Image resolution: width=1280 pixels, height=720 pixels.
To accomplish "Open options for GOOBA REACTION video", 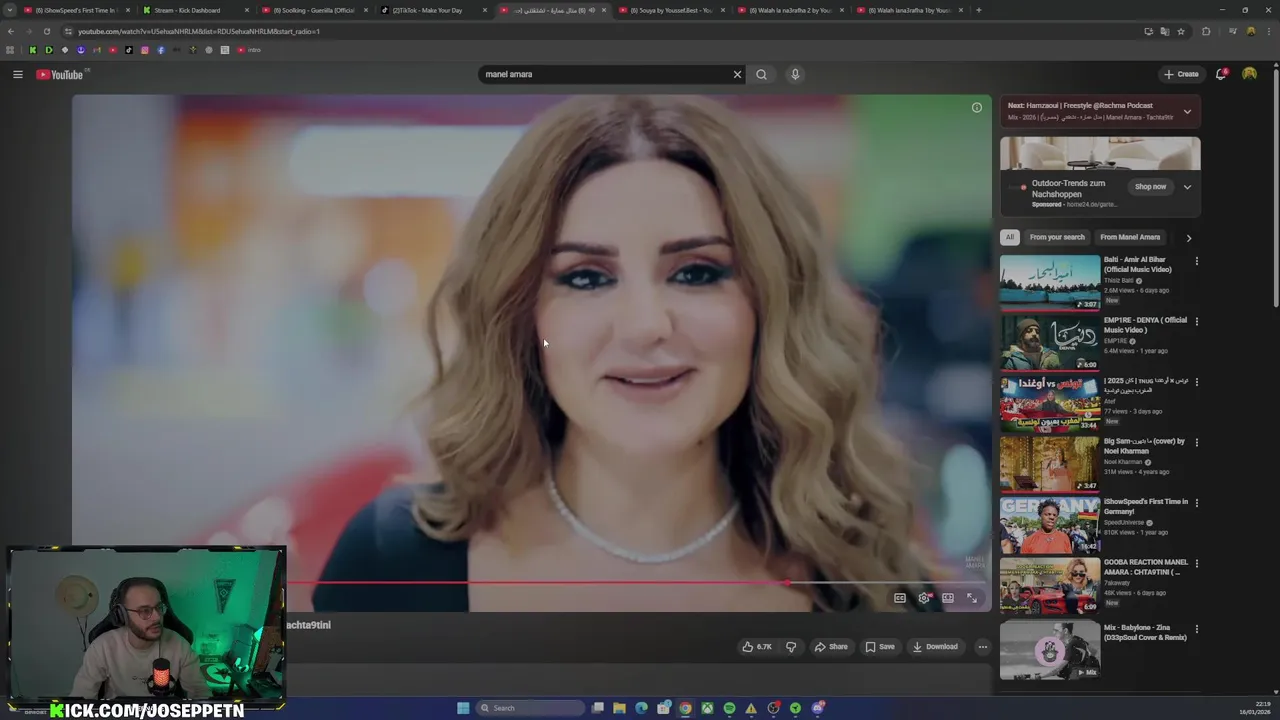I will point(1196,563).
